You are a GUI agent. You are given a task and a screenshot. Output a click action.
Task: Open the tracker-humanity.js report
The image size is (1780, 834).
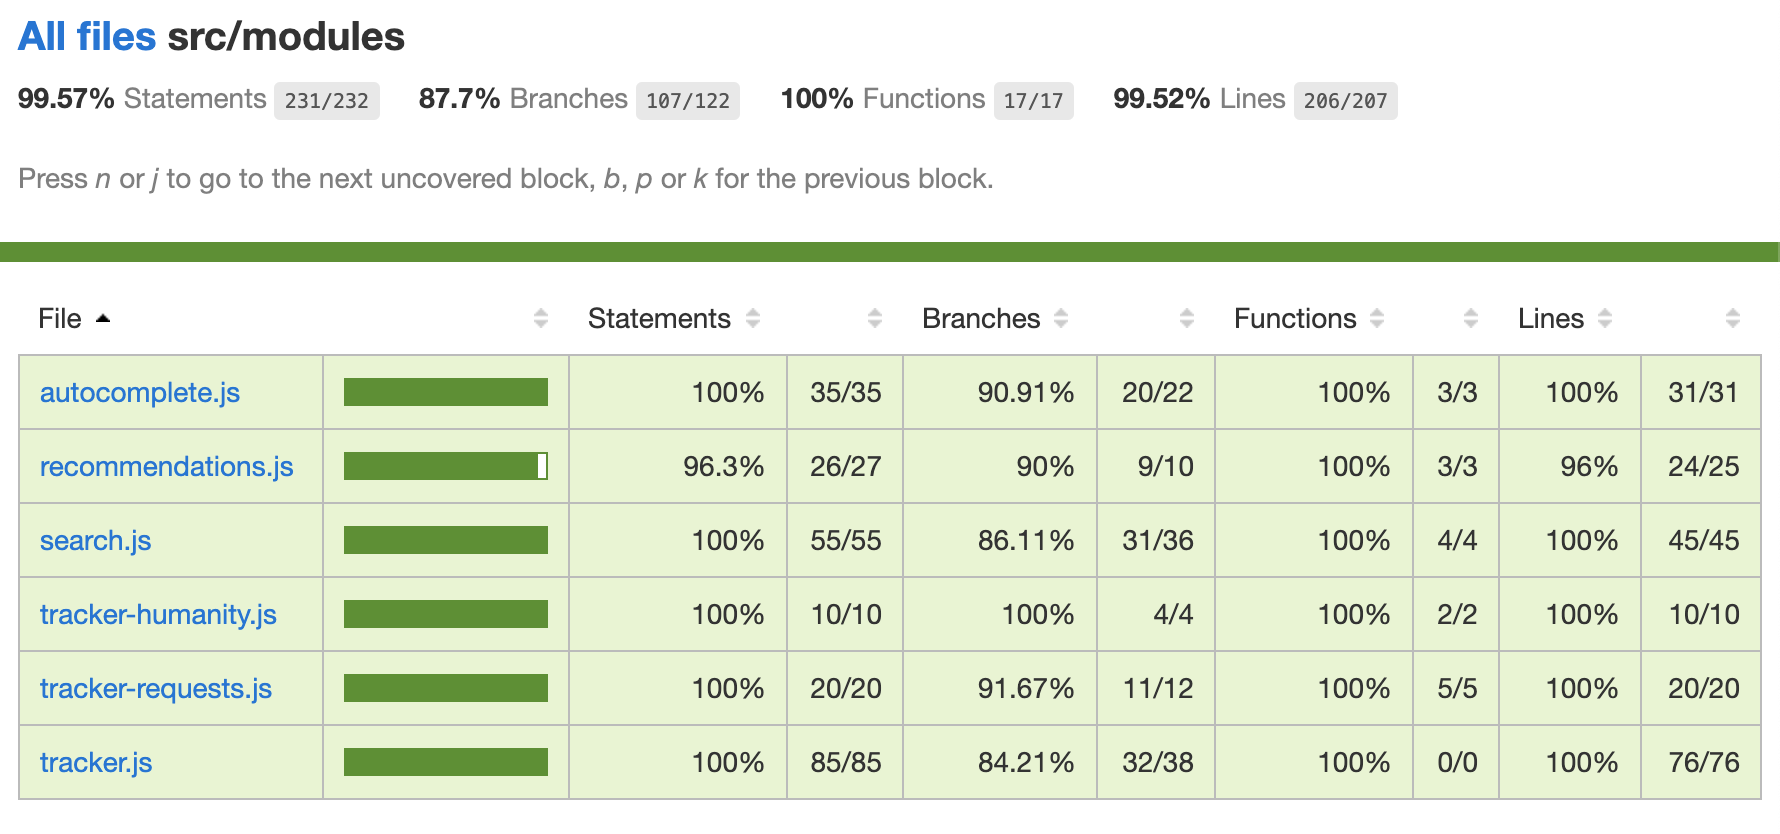pos(158,614)
